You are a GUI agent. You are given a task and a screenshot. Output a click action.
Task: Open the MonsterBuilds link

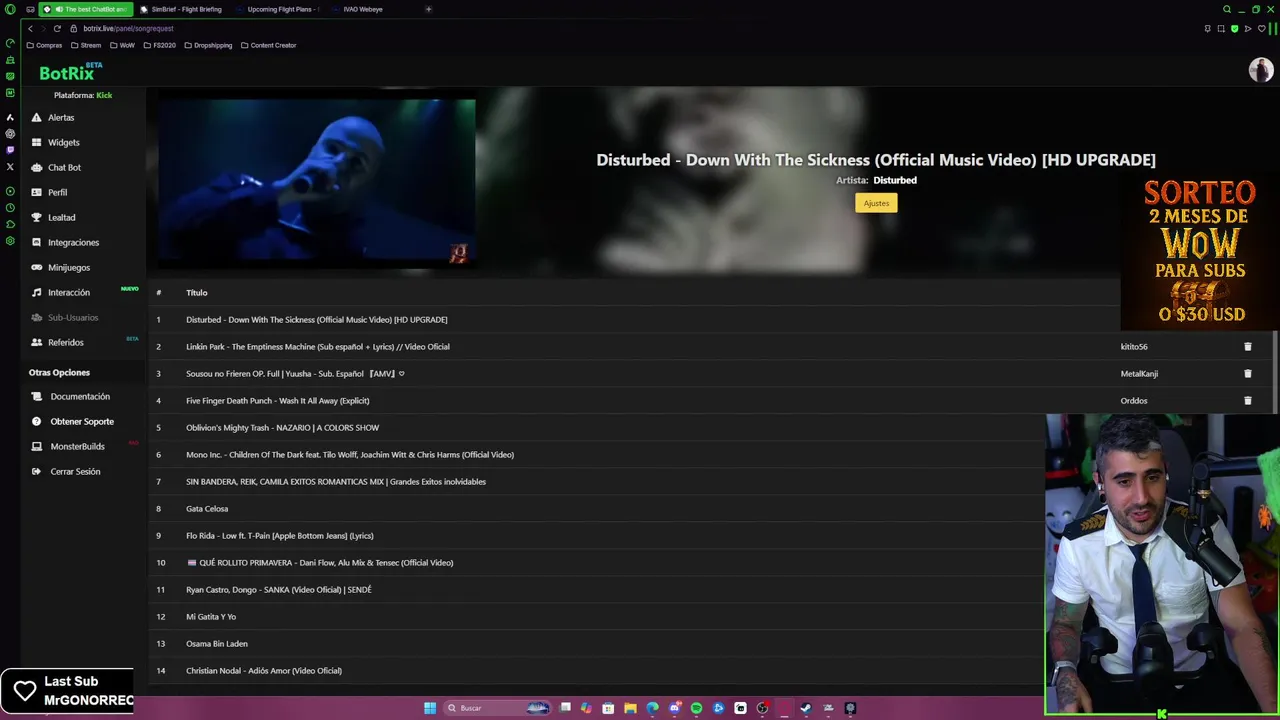[77, 446]
